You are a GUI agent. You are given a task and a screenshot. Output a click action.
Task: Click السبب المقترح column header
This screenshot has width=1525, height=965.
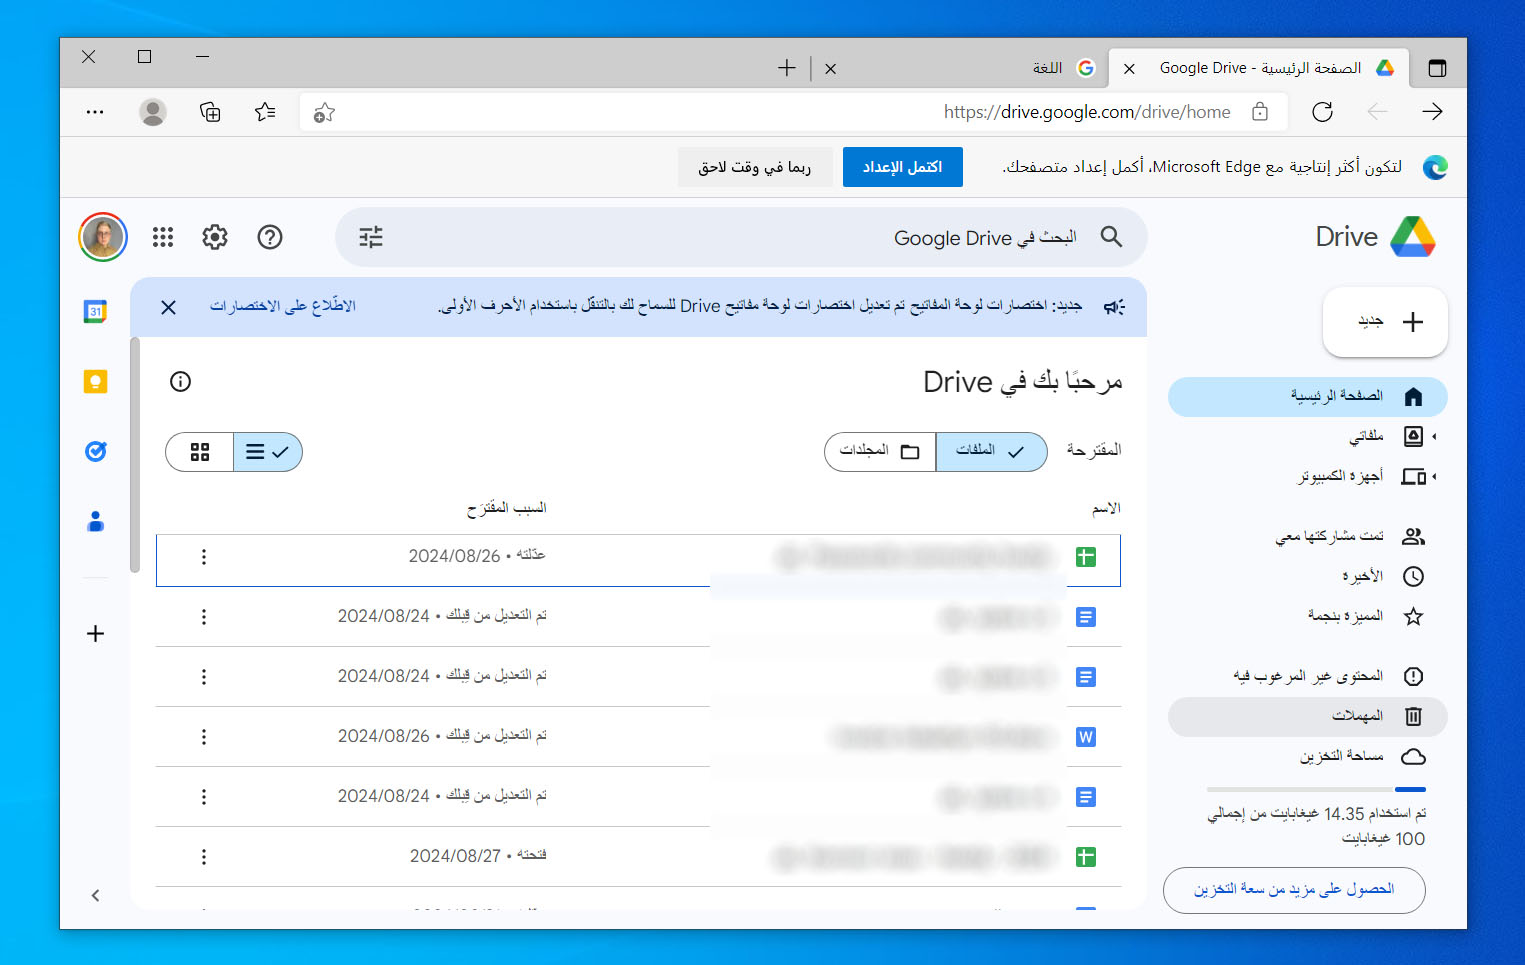click(507, 509)
